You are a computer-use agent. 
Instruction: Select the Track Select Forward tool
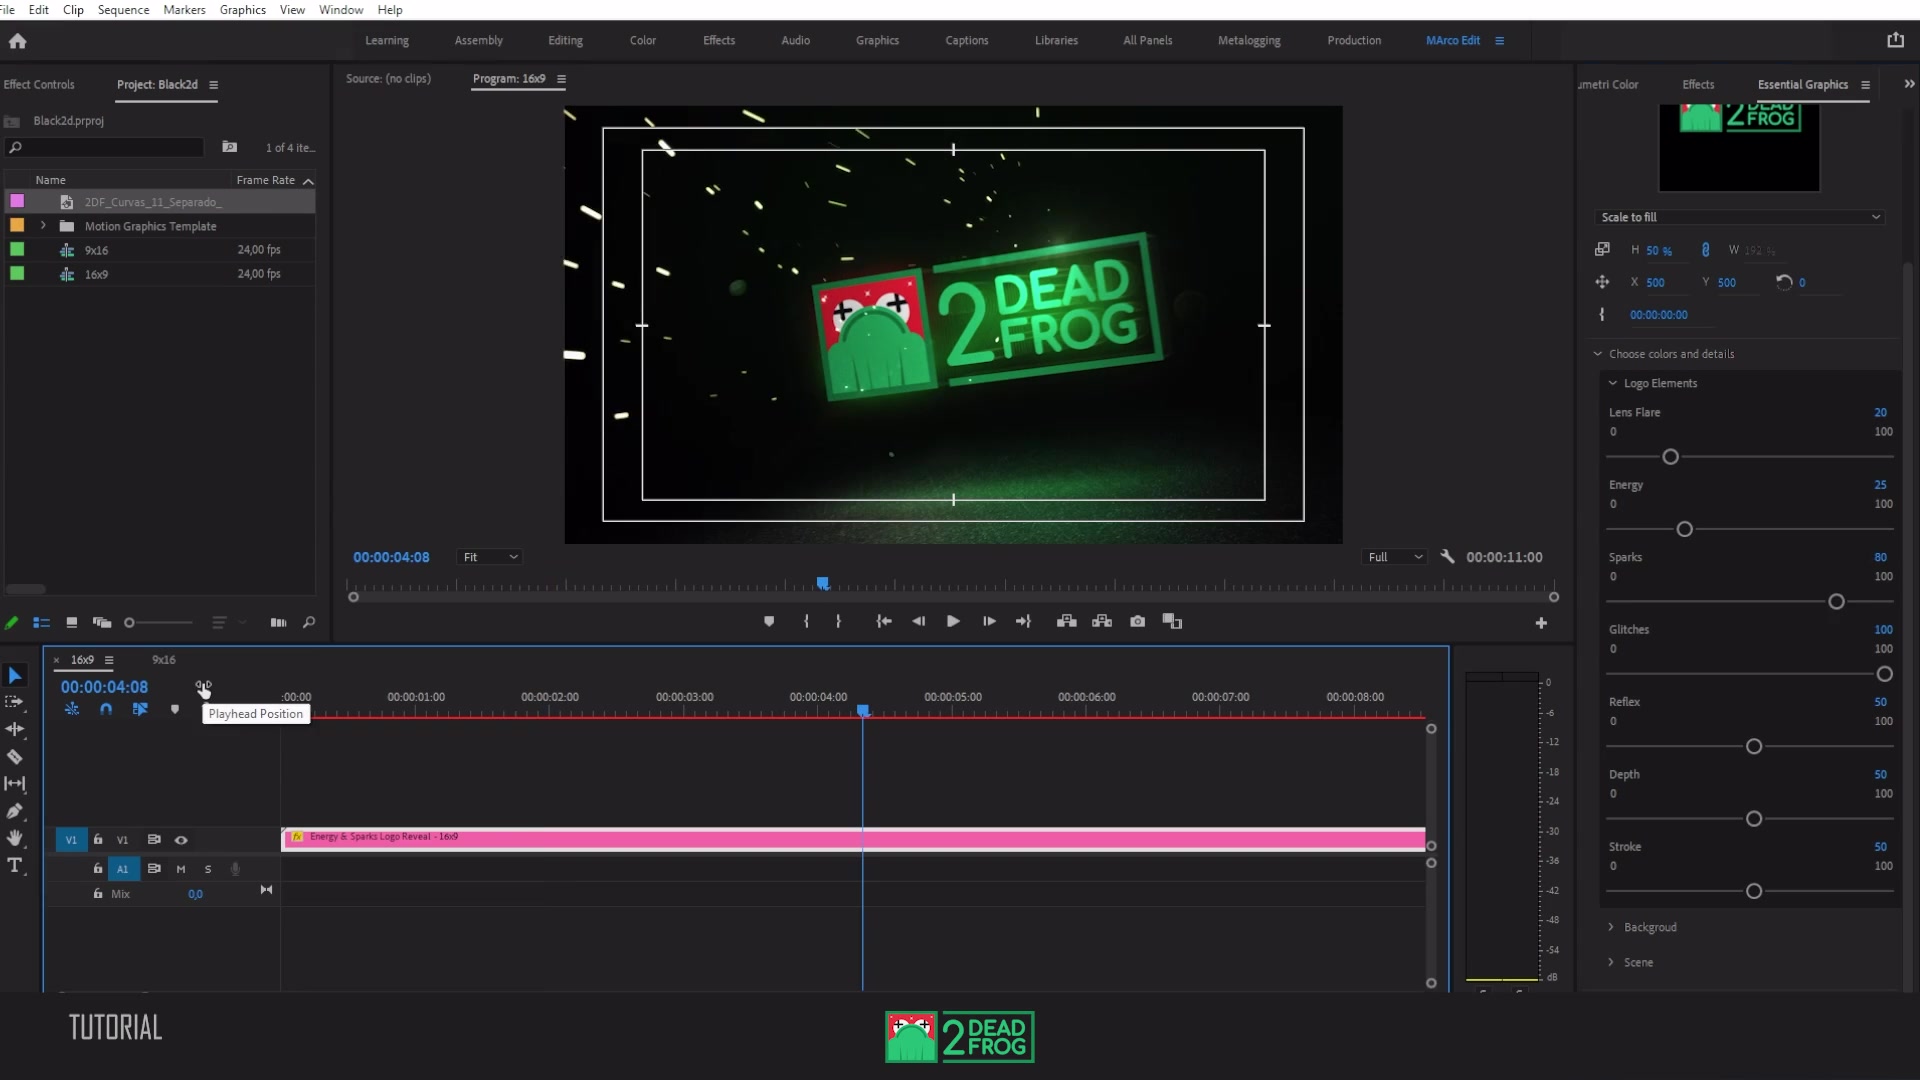coord(15,703)
